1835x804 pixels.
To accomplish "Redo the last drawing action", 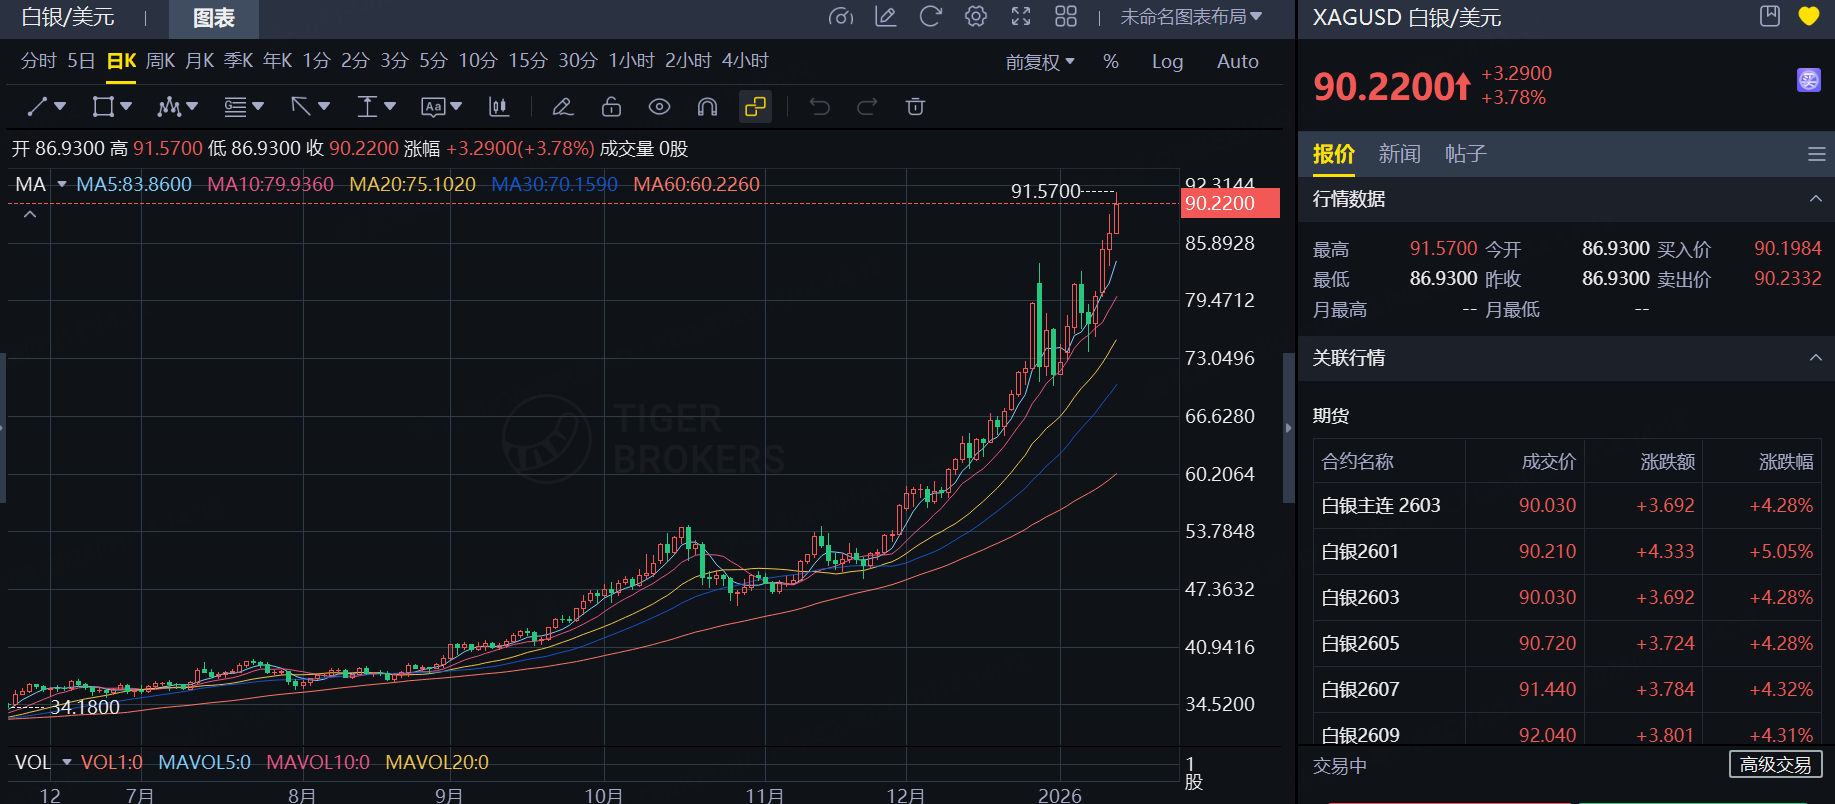I will pyautogui.click(x=867, y=107).
